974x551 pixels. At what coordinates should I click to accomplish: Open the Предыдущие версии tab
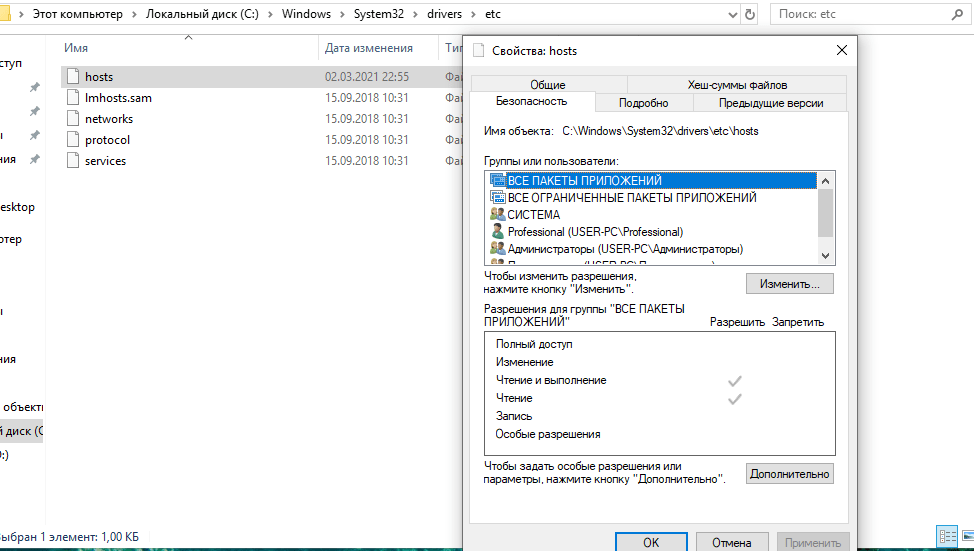click(x=771, y=103)
